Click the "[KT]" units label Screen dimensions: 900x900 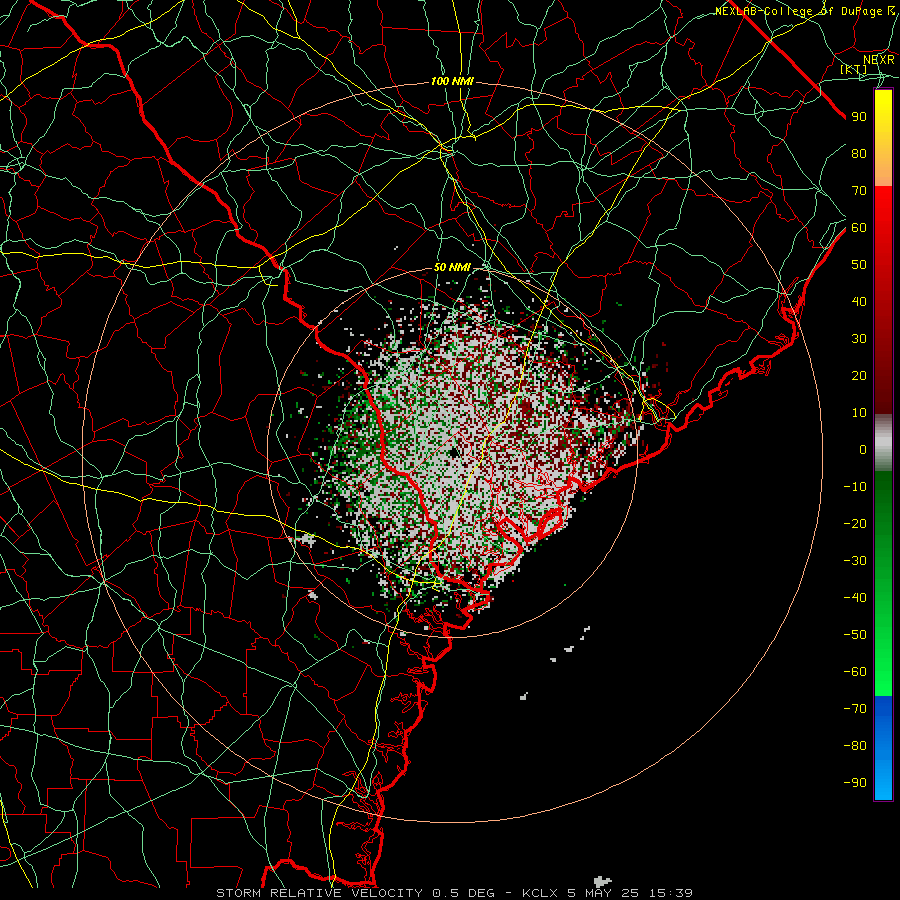tap(854, 69)
